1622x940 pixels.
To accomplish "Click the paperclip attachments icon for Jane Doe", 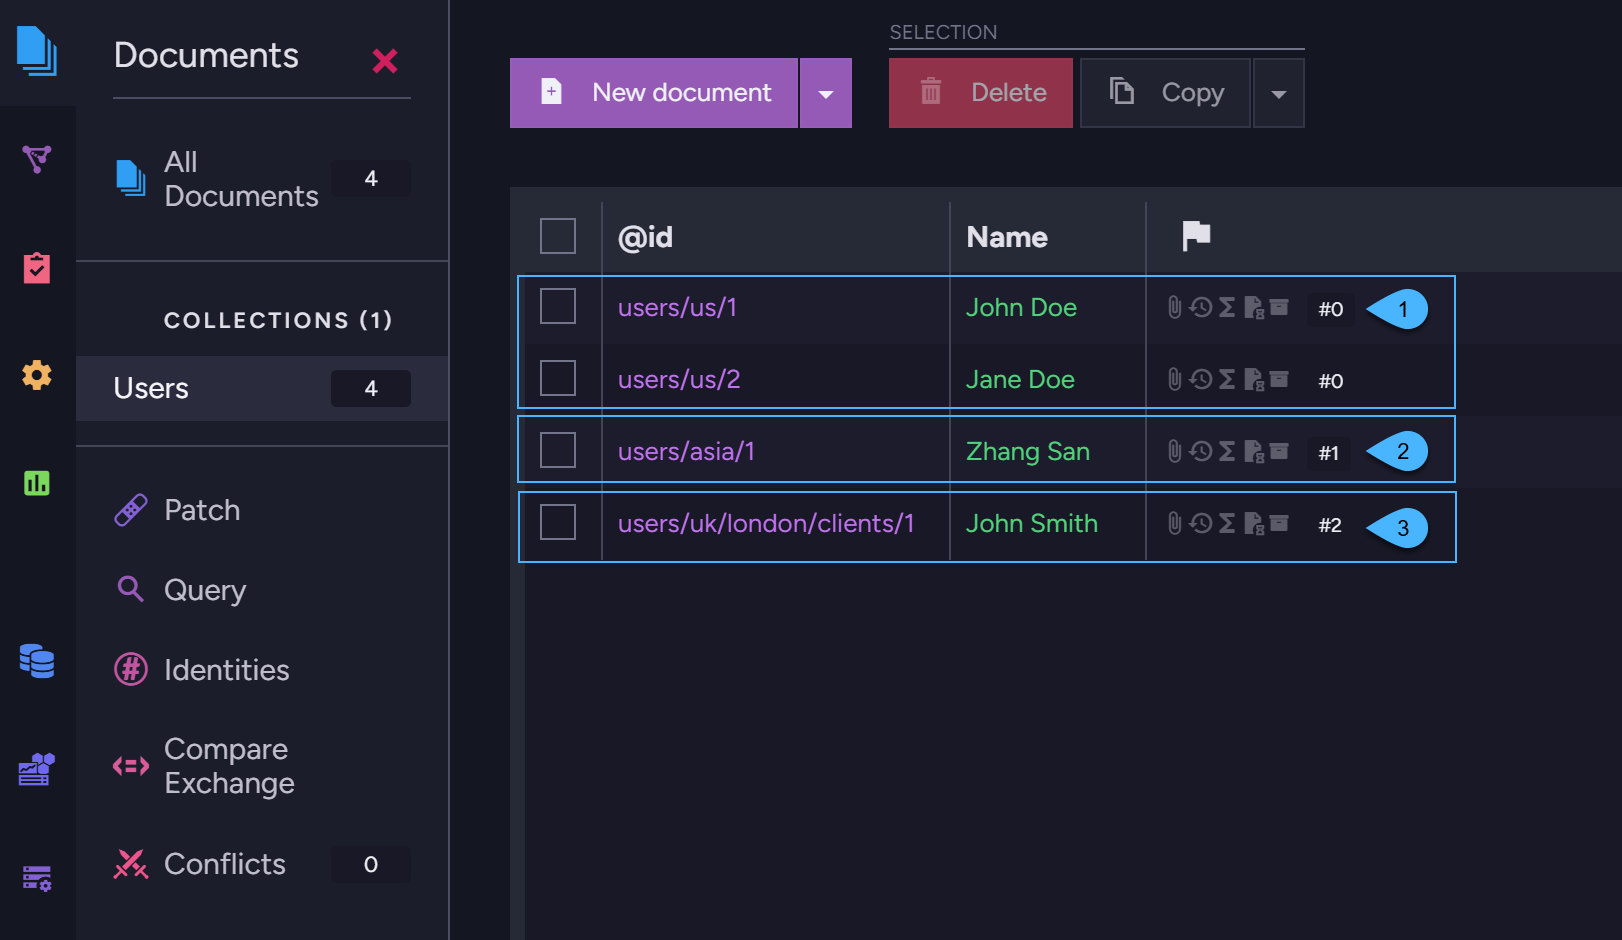I will (1175, 379).
